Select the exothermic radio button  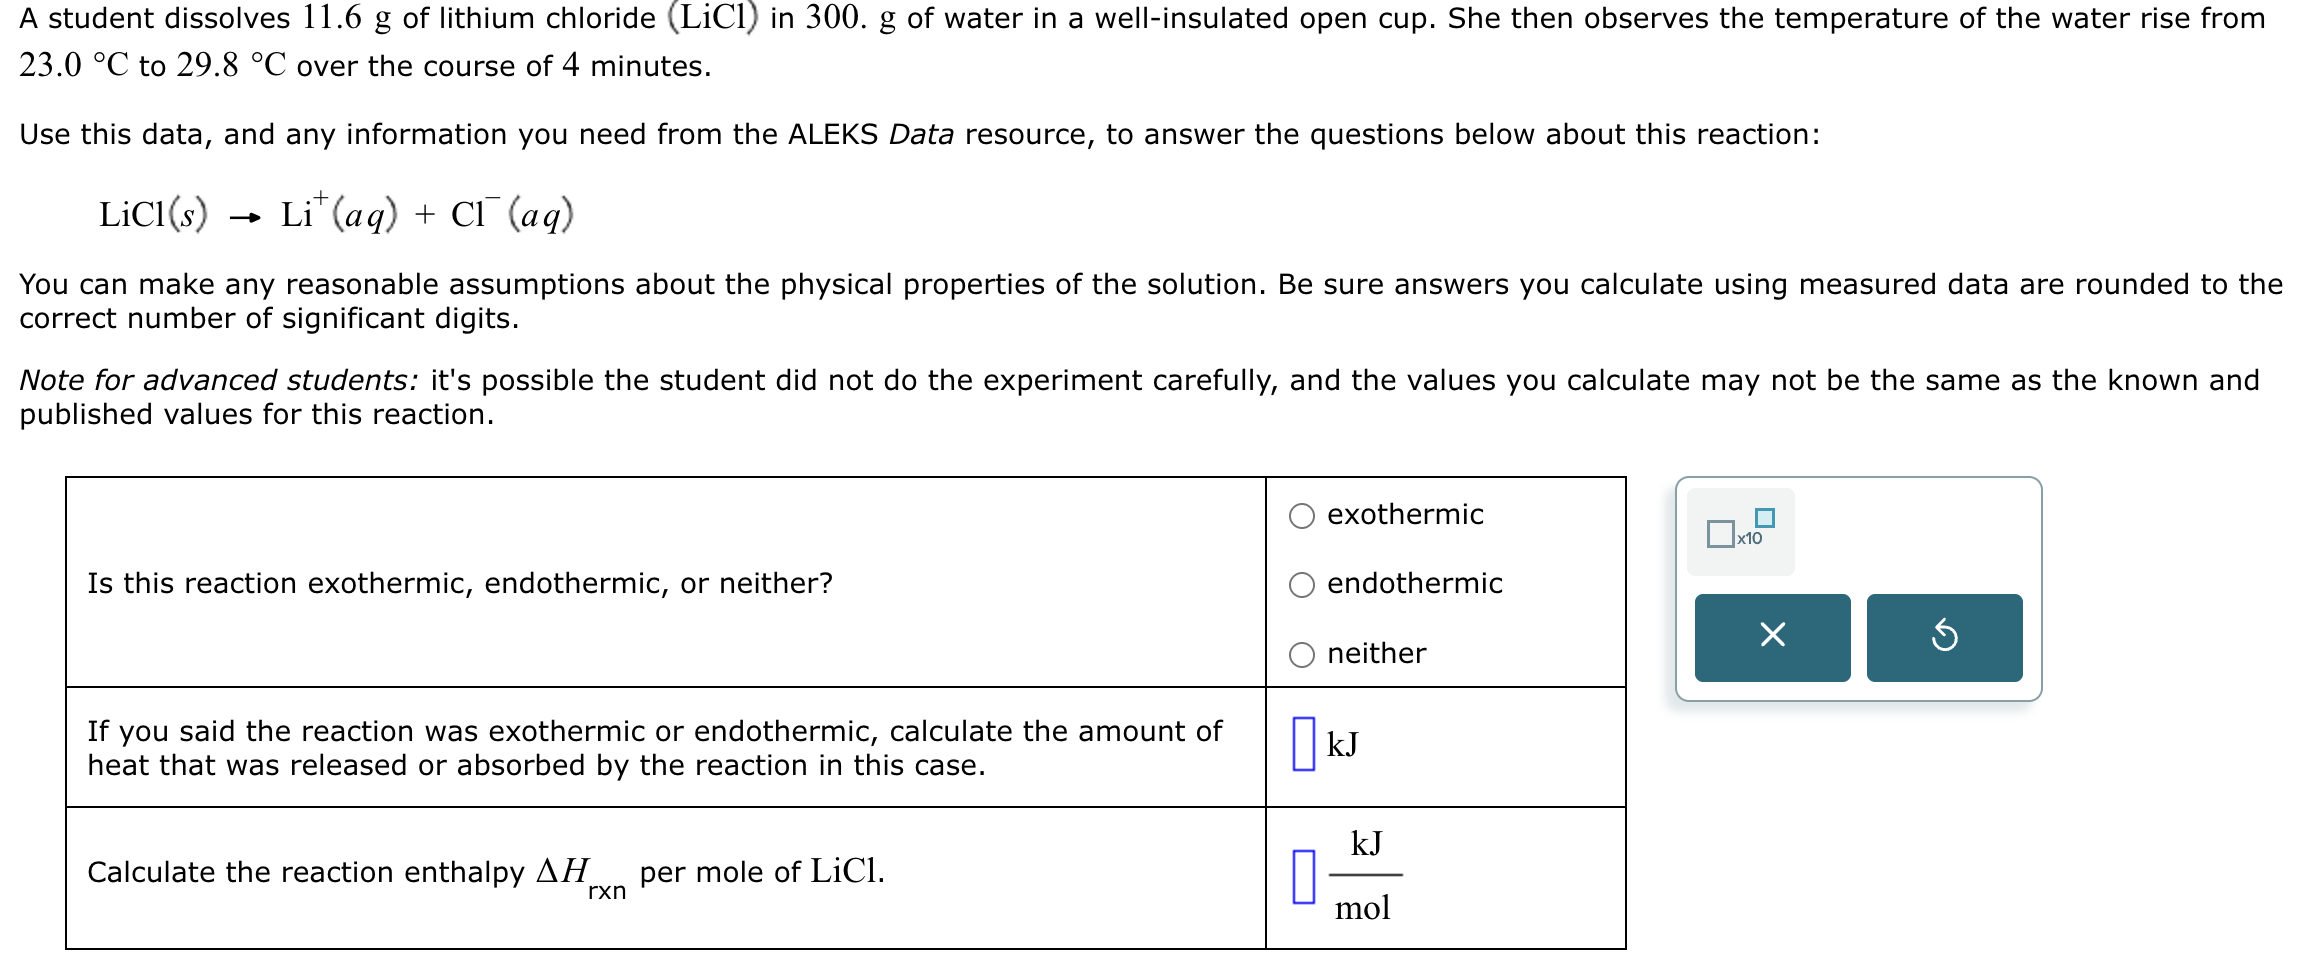pyautogui.click(x=1301, y=514)
